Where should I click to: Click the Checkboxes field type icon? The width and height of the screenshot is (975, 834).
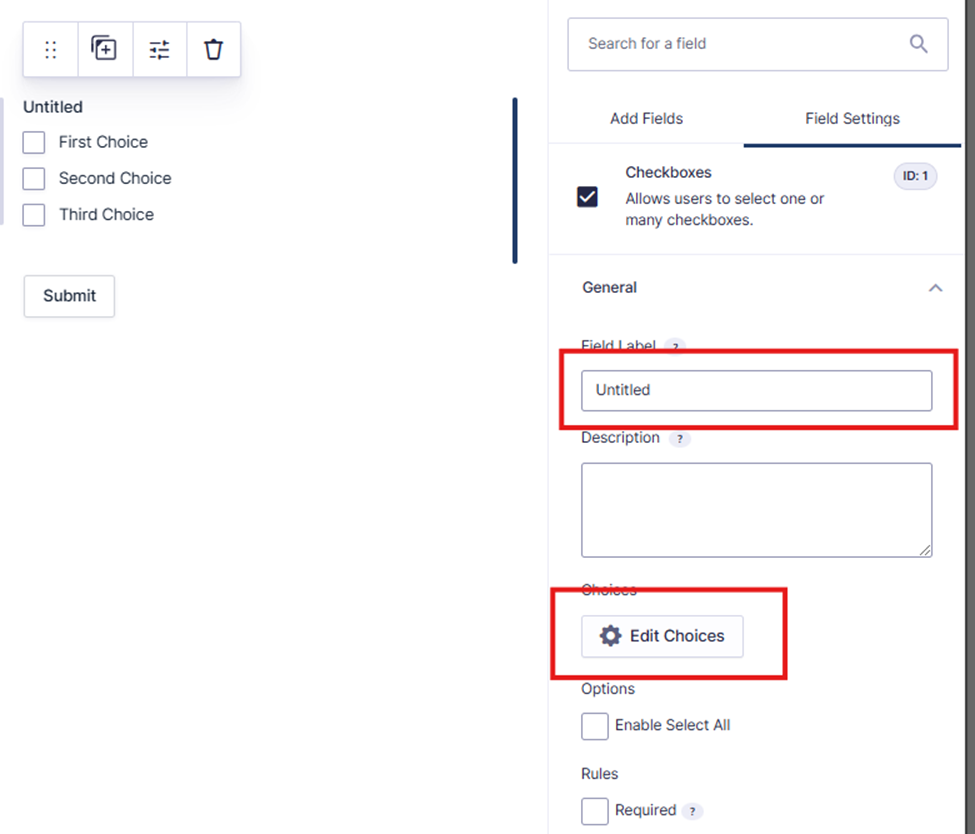click(588, 197)
